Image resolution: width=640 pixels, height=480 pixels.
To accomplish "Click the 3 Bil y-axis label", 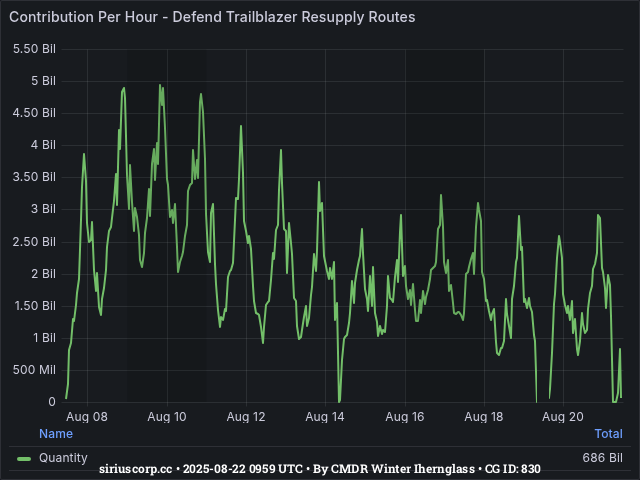I will (x=43, y=209).
